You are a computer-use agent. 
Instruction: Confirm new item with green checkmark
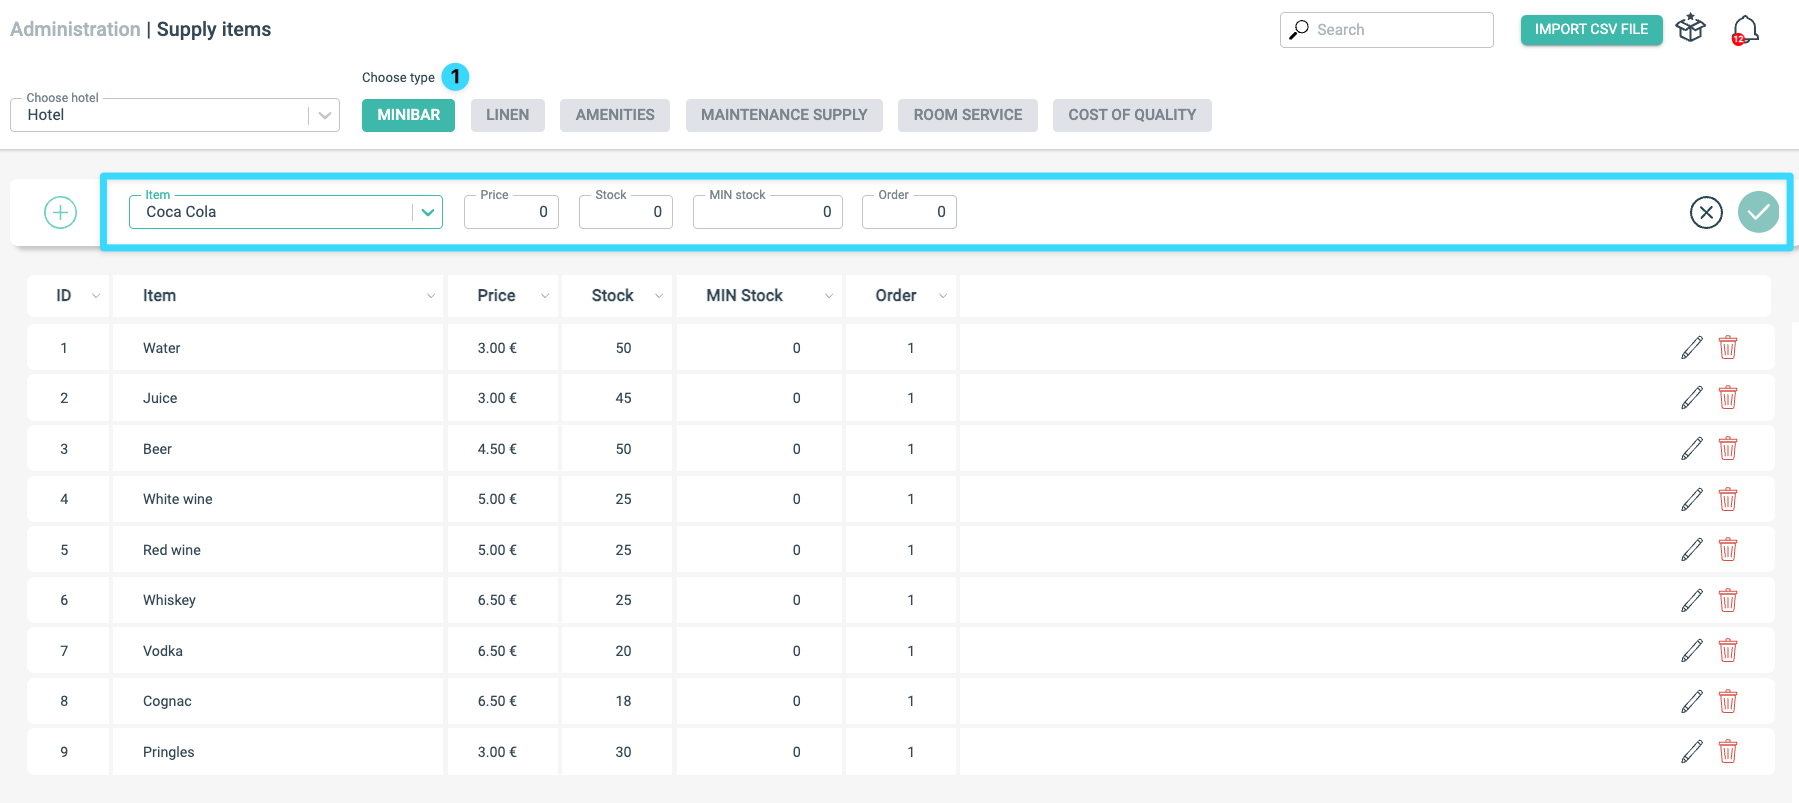tap(1758, 212)
